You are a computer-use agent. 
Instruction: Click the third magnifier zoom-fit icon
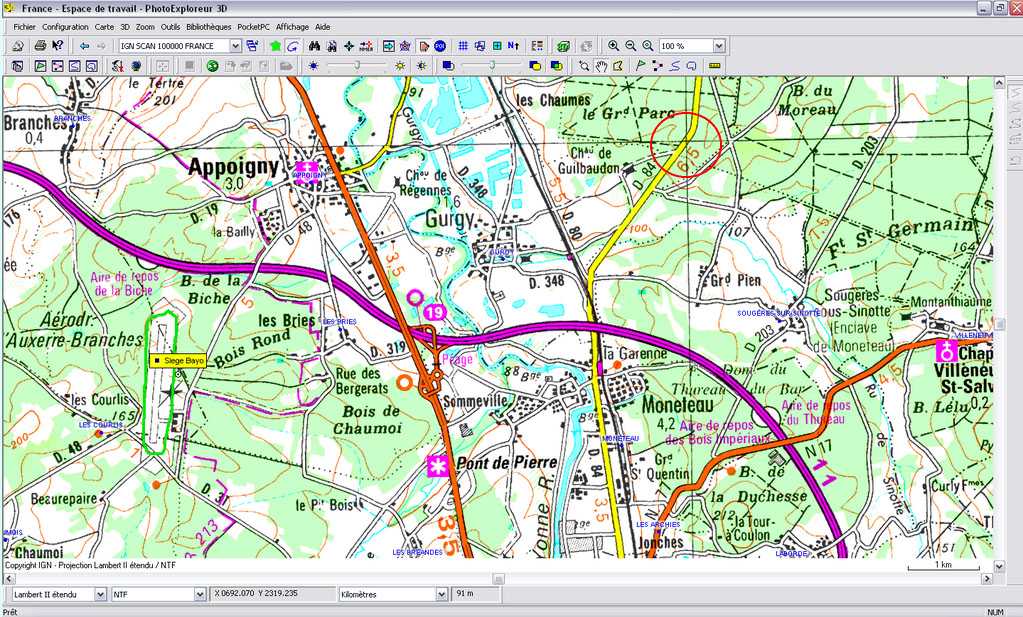click(647, 46)
